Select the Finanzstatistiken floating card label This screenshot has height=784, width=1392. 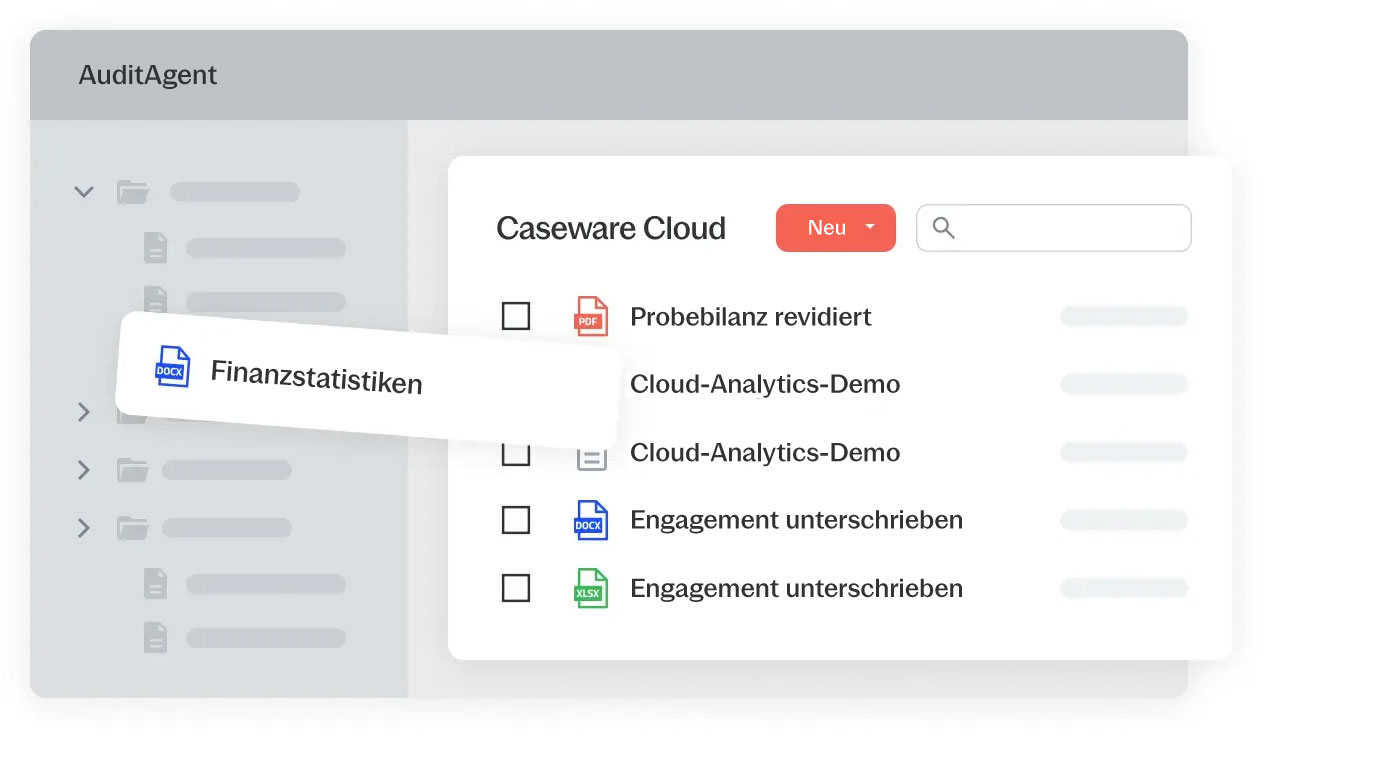(x=316, y=378)
